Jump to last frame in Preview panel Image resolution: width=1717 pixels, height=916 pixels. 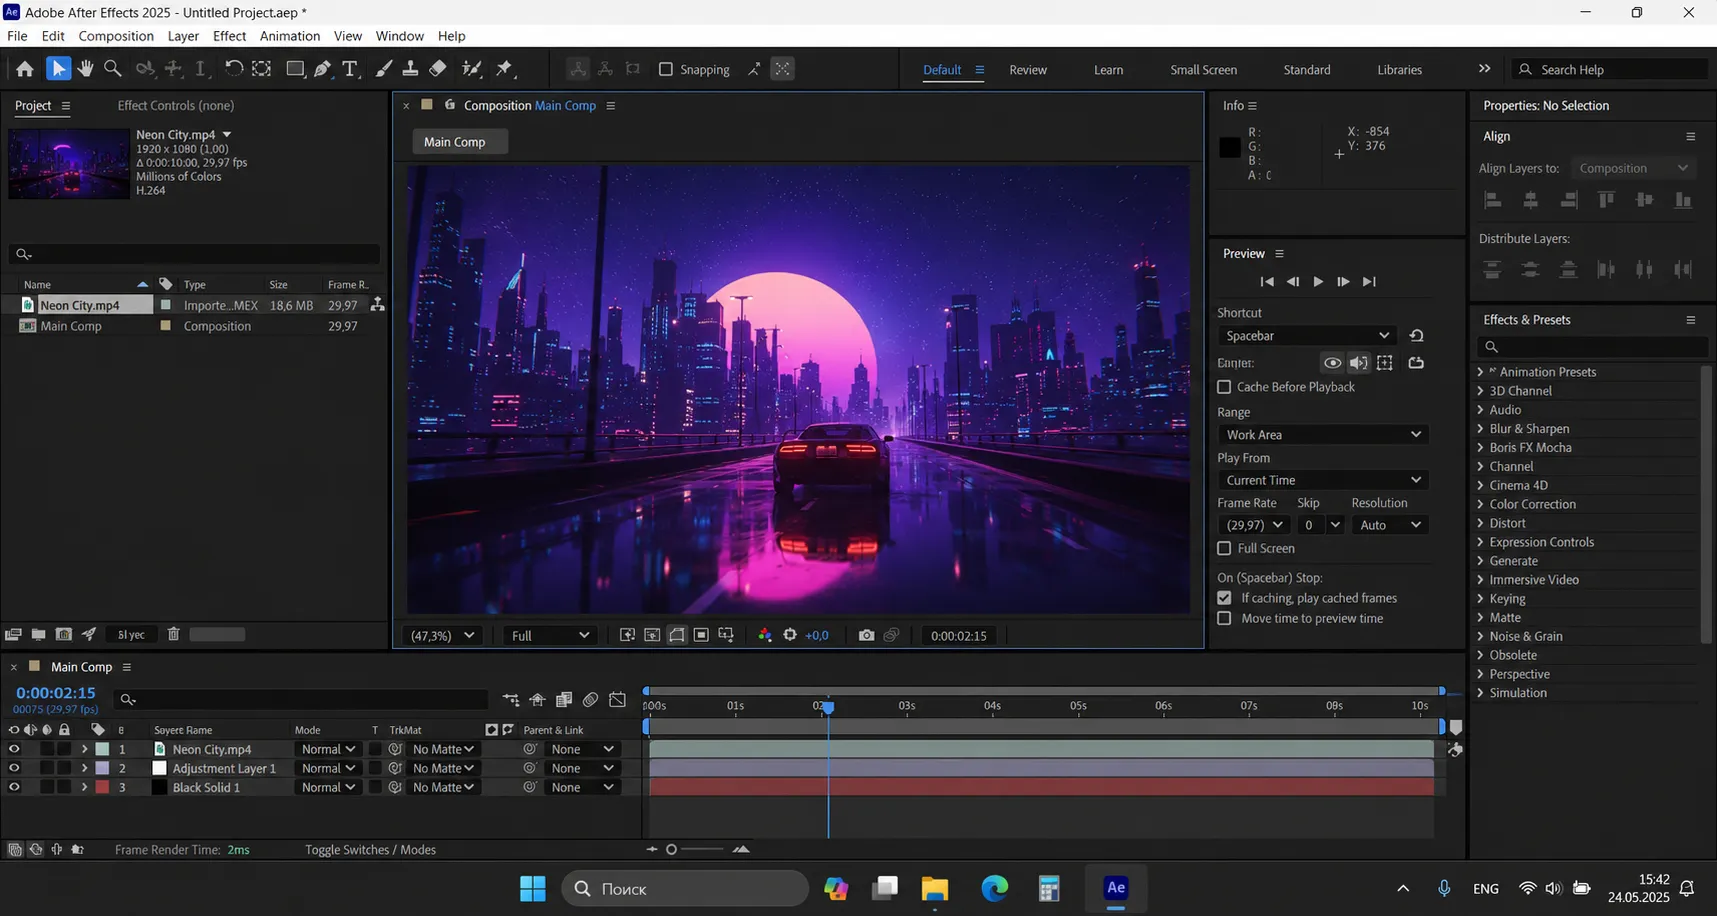[x=1369, y=282]
